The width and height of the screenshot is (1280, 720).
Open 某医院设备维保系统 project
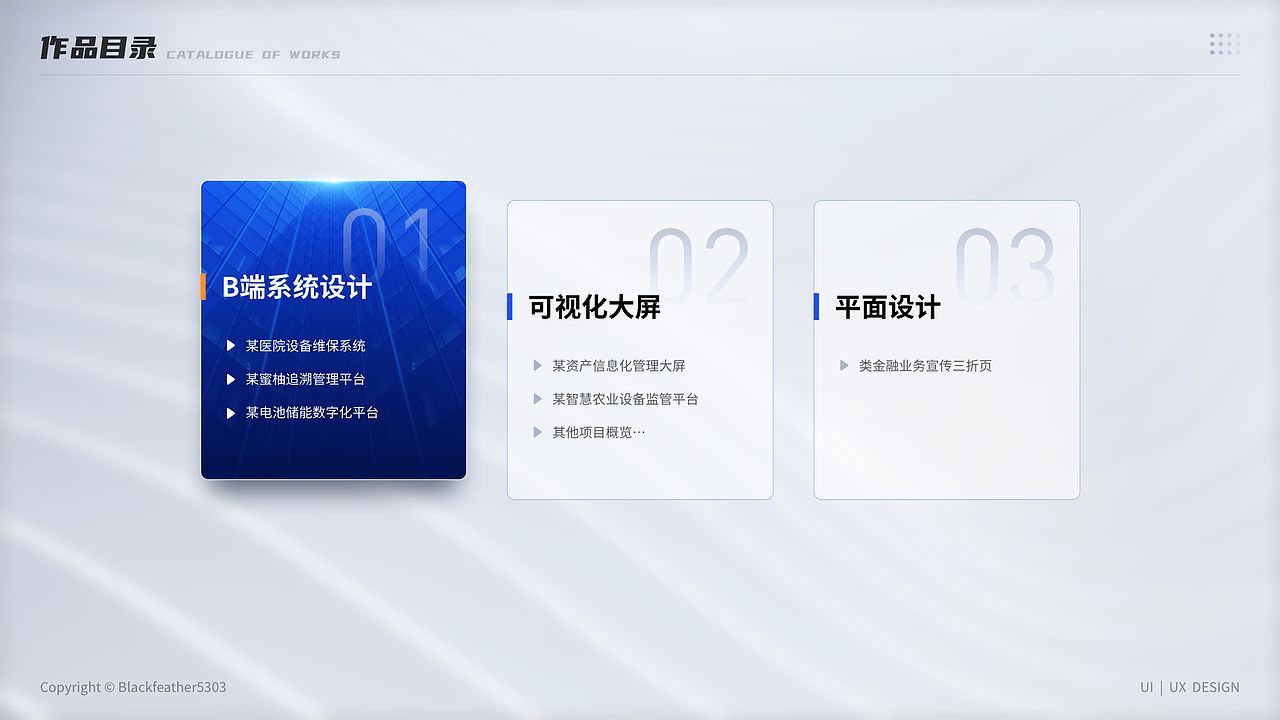tap(306, 345)
